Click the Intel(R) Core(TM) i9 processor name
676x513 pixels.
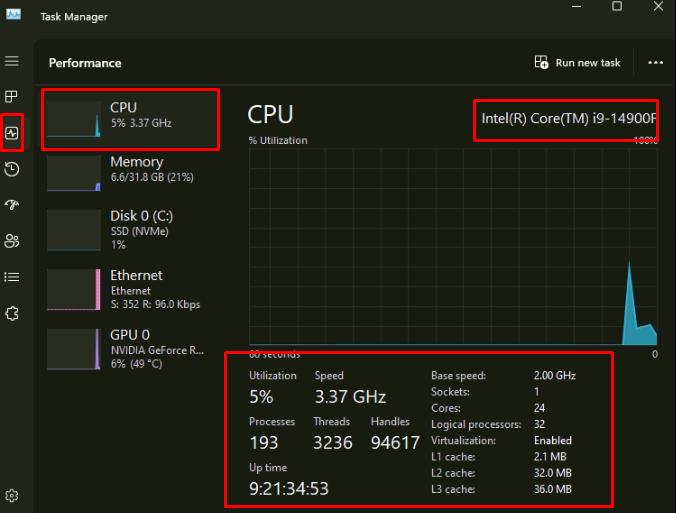[x=568, y=119]
